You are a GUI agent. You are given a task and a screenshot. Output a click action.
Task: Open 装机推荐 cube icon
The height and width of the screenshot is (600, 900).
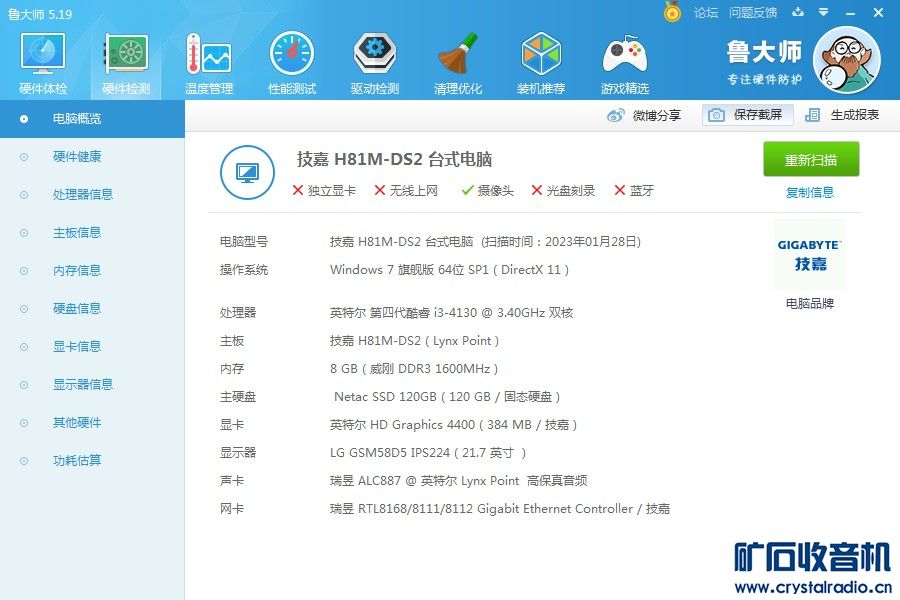coord(541,54)
